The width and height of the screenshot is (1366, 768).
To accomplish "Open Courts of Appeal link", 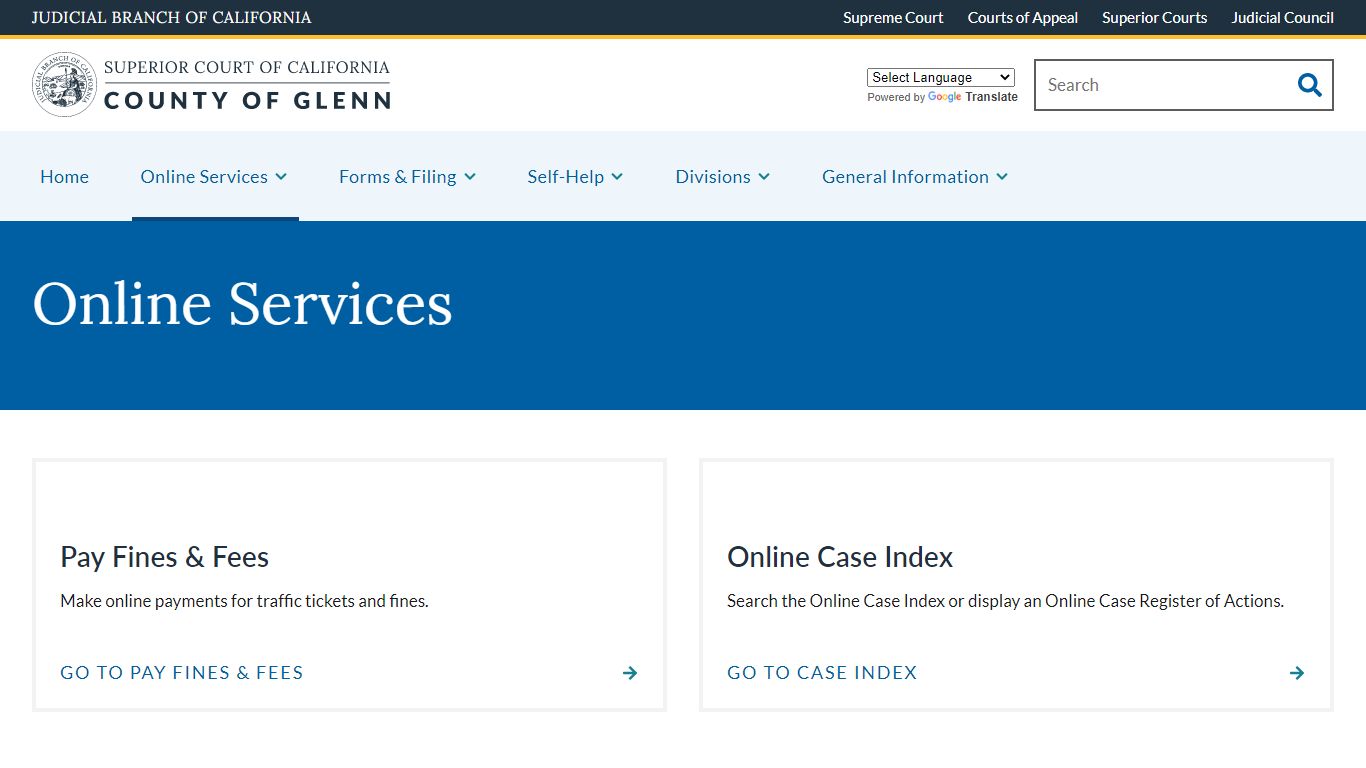I will click(x=1023, y=17).
